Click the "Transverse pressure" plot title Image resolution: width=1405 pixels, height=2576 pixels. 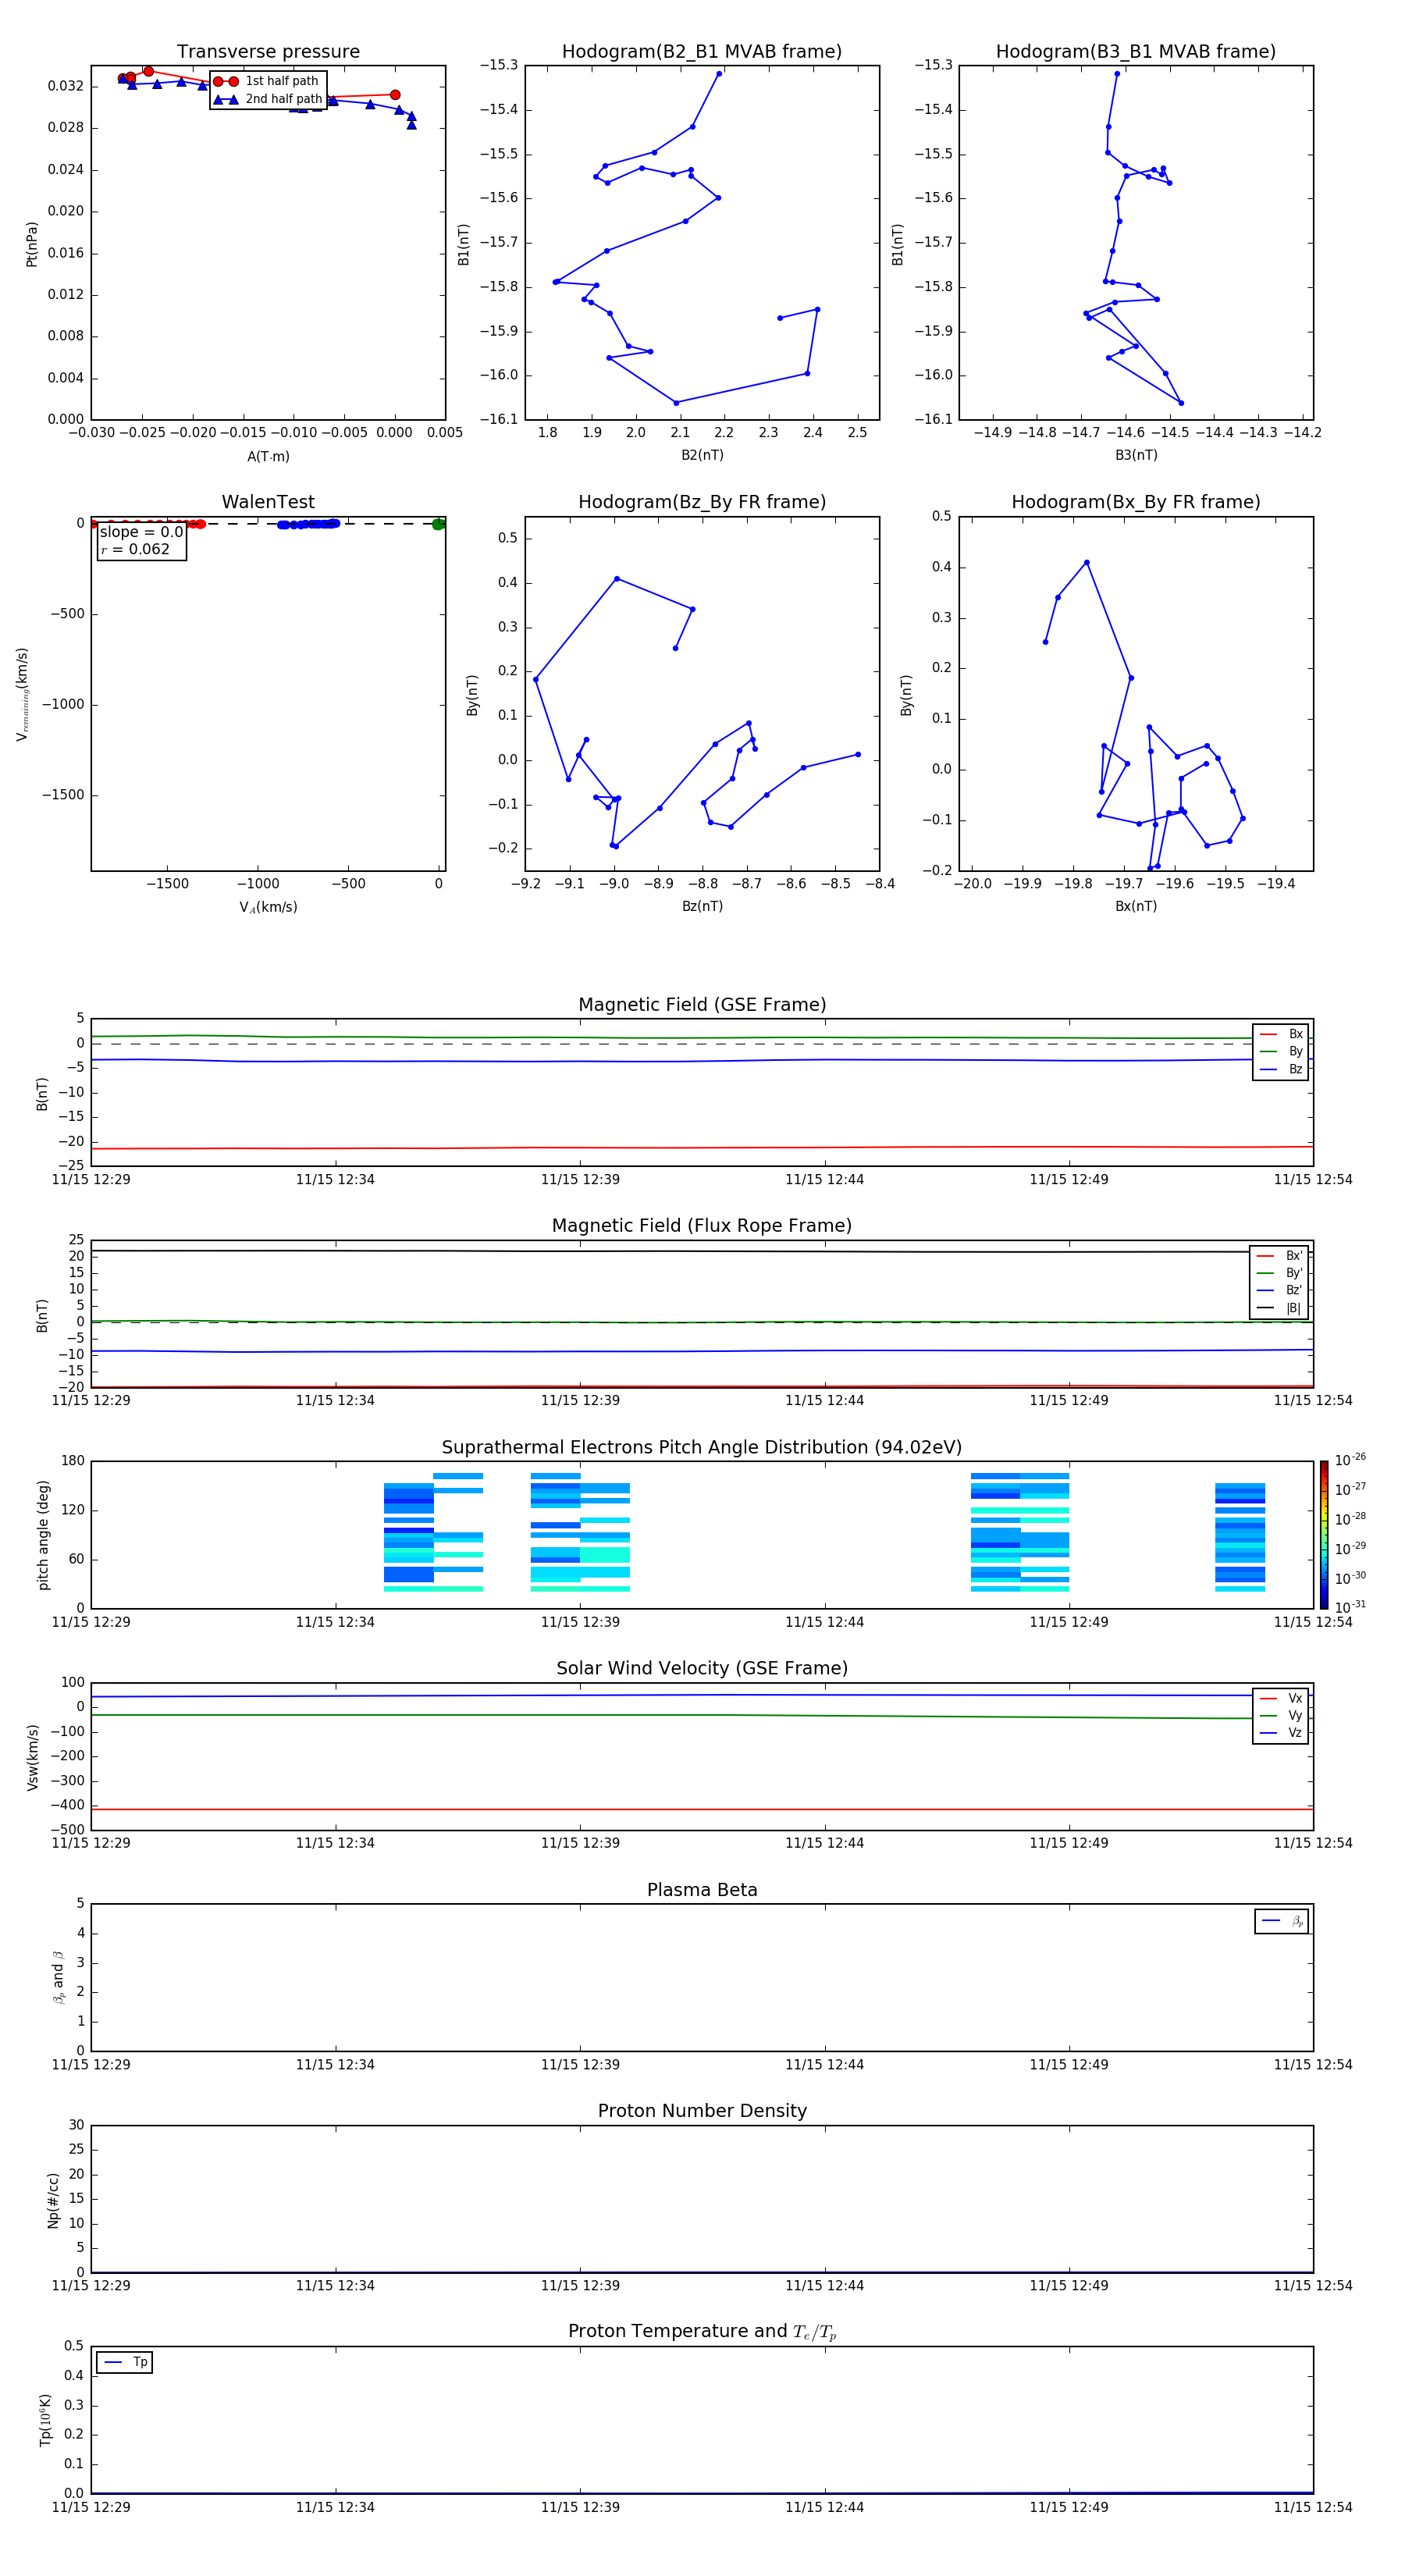pyautogui.click(x=268, y=52)
